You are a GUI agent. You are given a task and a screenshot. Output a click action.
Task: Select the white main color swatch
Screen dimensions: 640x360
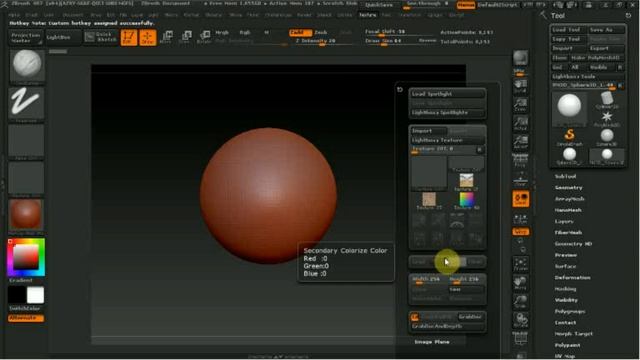coord(36,295)
